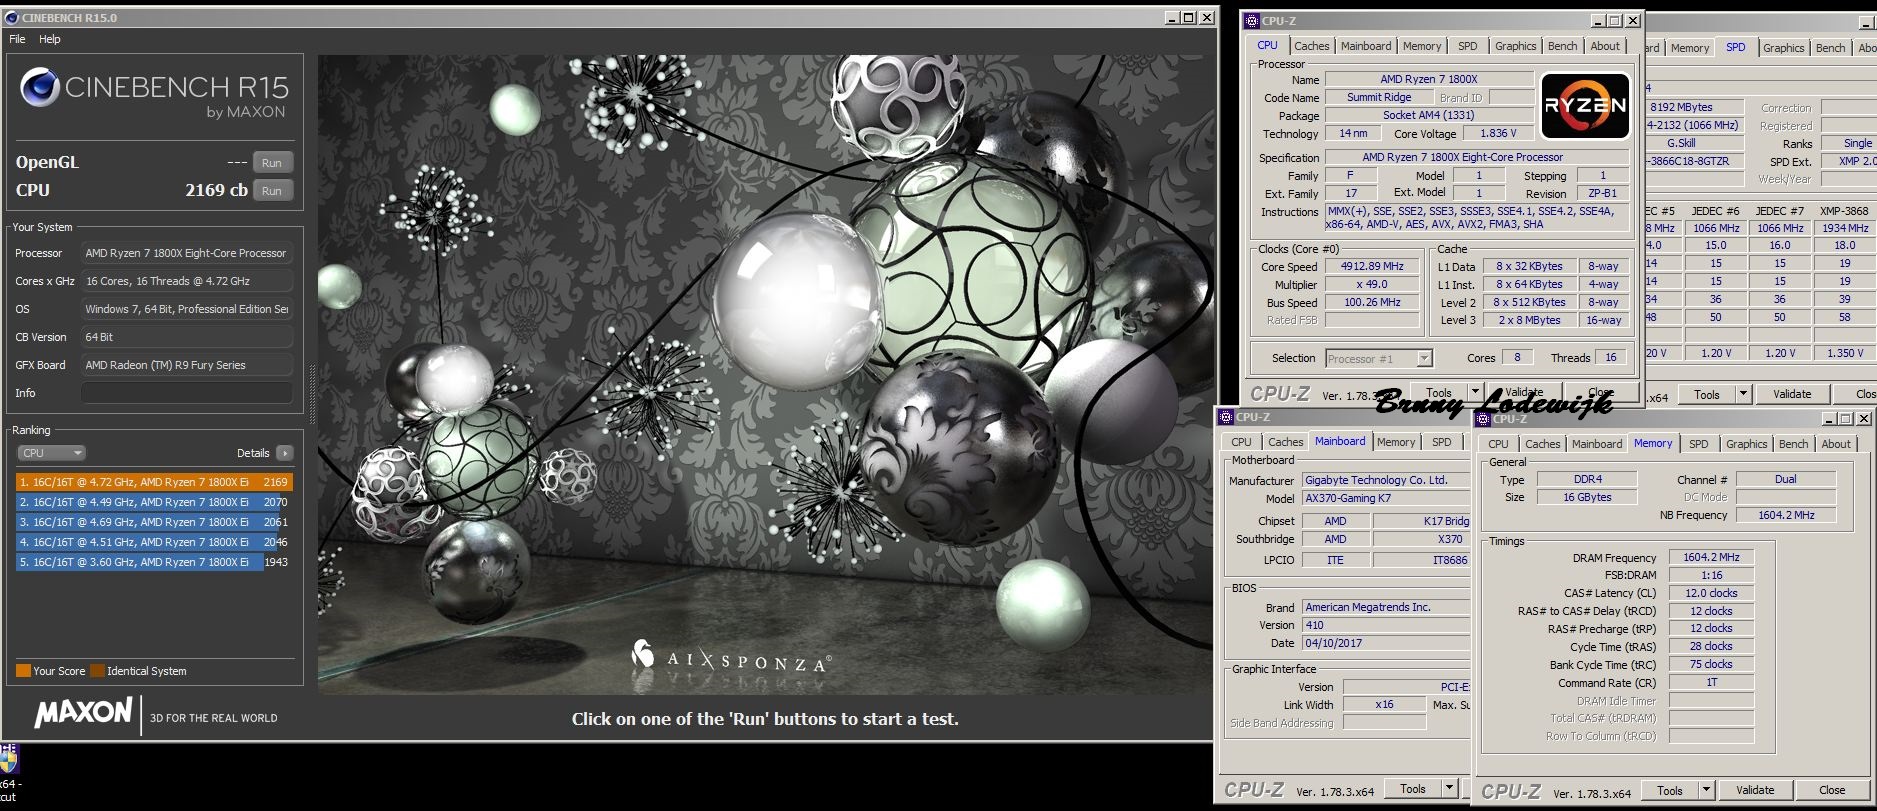Click the Core Speed value 4912.89 MHz

pyautogui.click(x=1372, y=267)
